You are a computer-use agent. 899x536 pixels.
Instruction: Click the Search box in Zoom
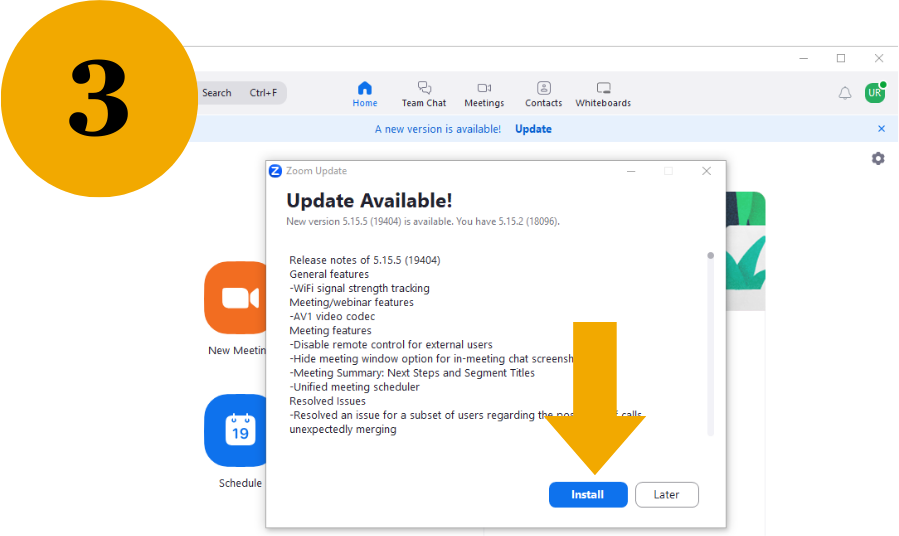click(240, 93)
